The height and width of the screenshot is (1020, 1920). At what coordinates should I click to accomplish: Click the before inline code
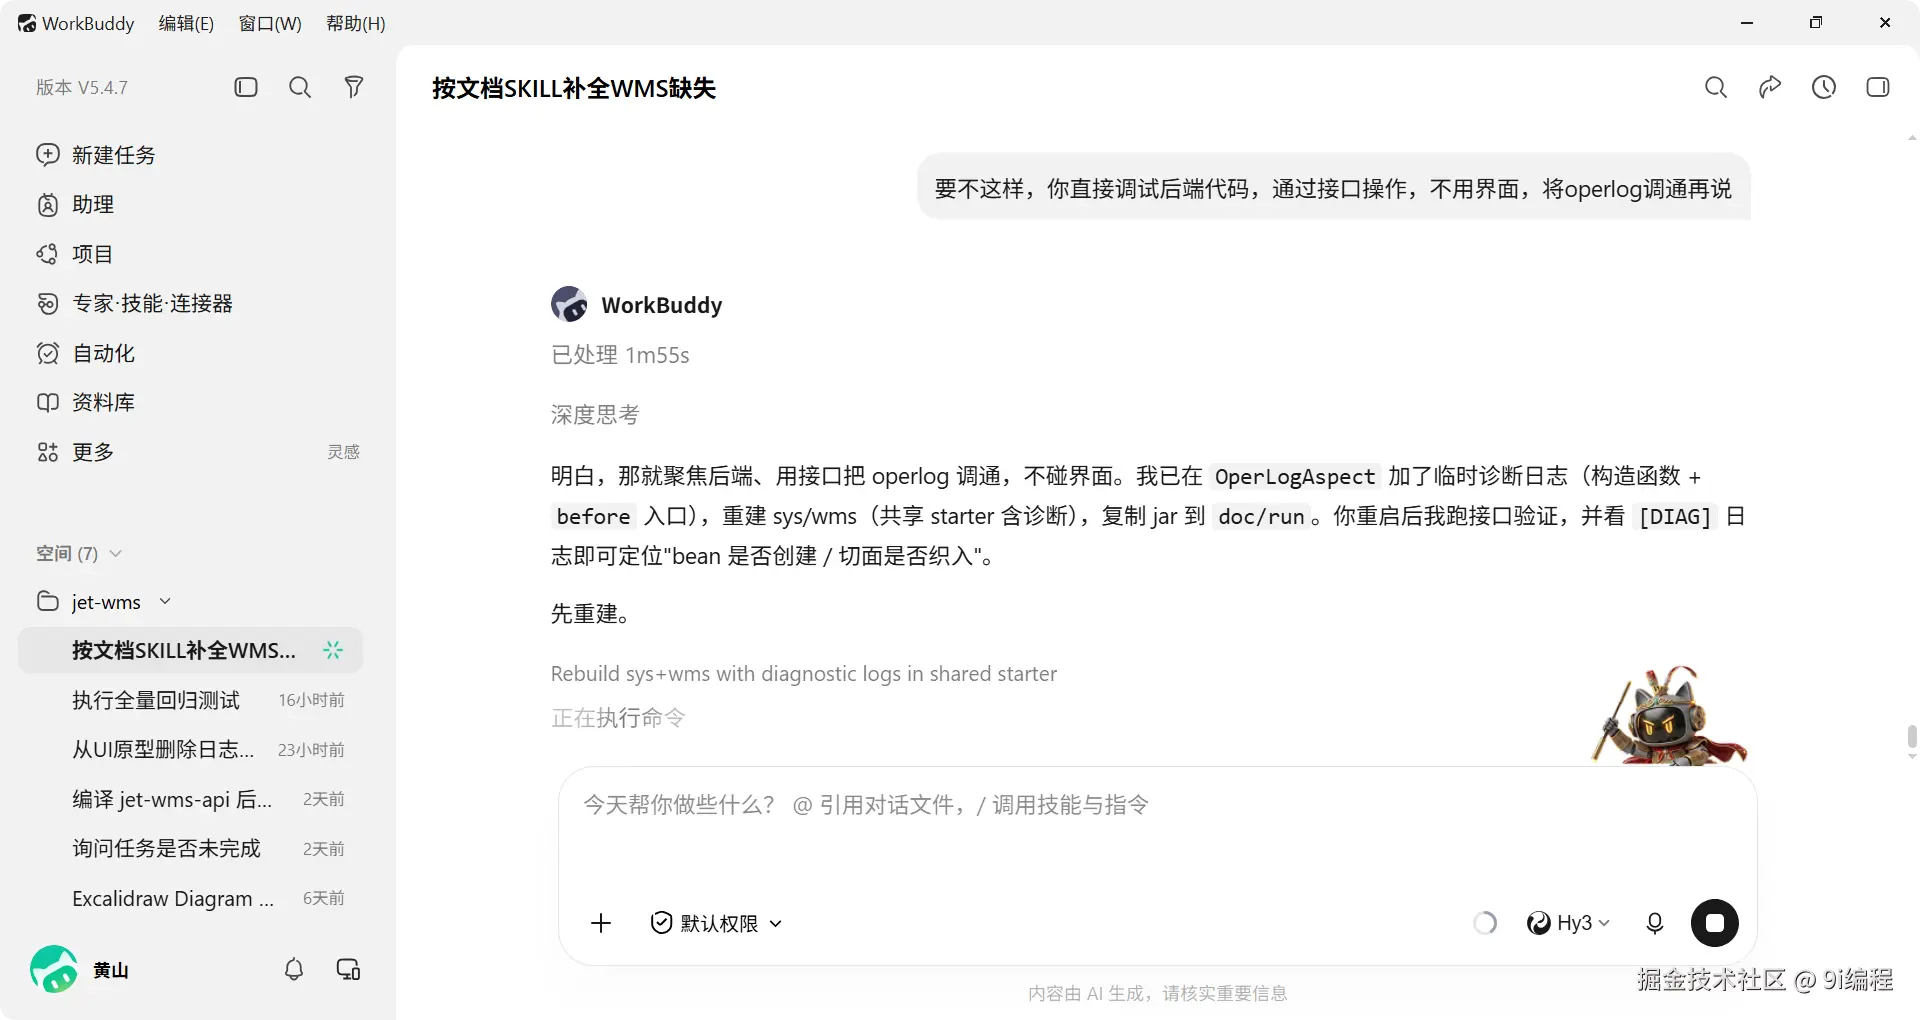click(x=593, y=517)
